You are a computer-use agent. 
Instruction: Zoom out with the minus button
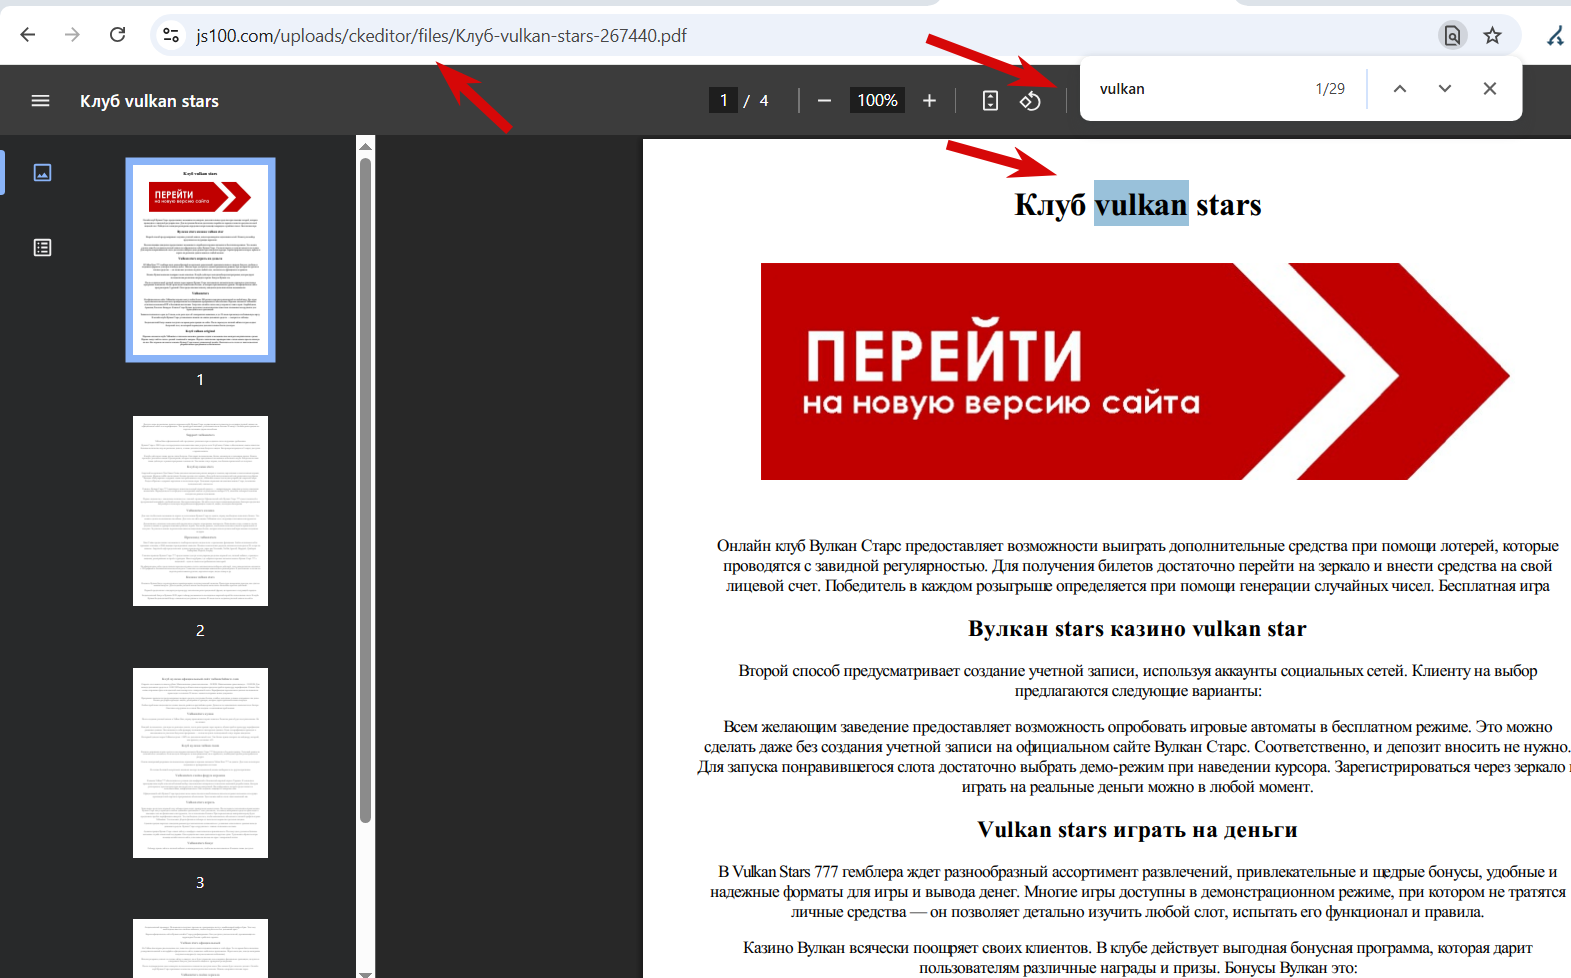(x=824, y=100)
